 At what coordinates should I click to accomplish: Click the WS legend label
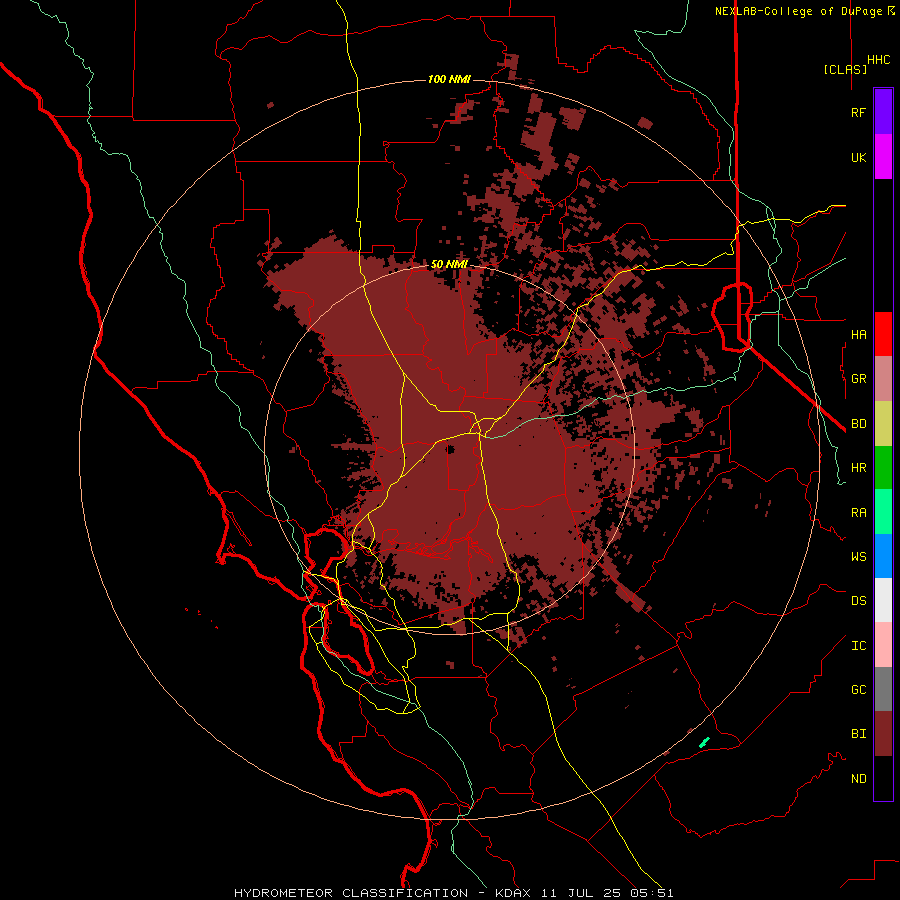(x=858, y=556)
